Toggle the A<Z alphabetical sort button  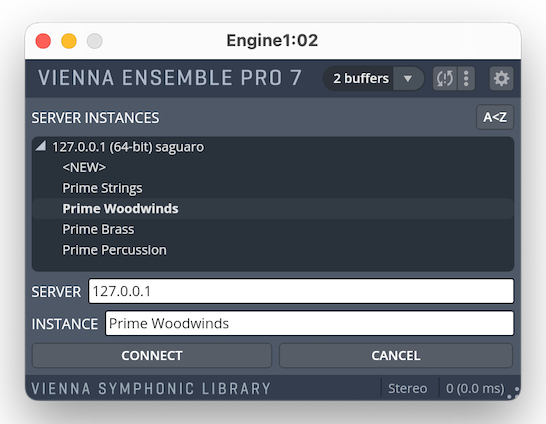494,117
